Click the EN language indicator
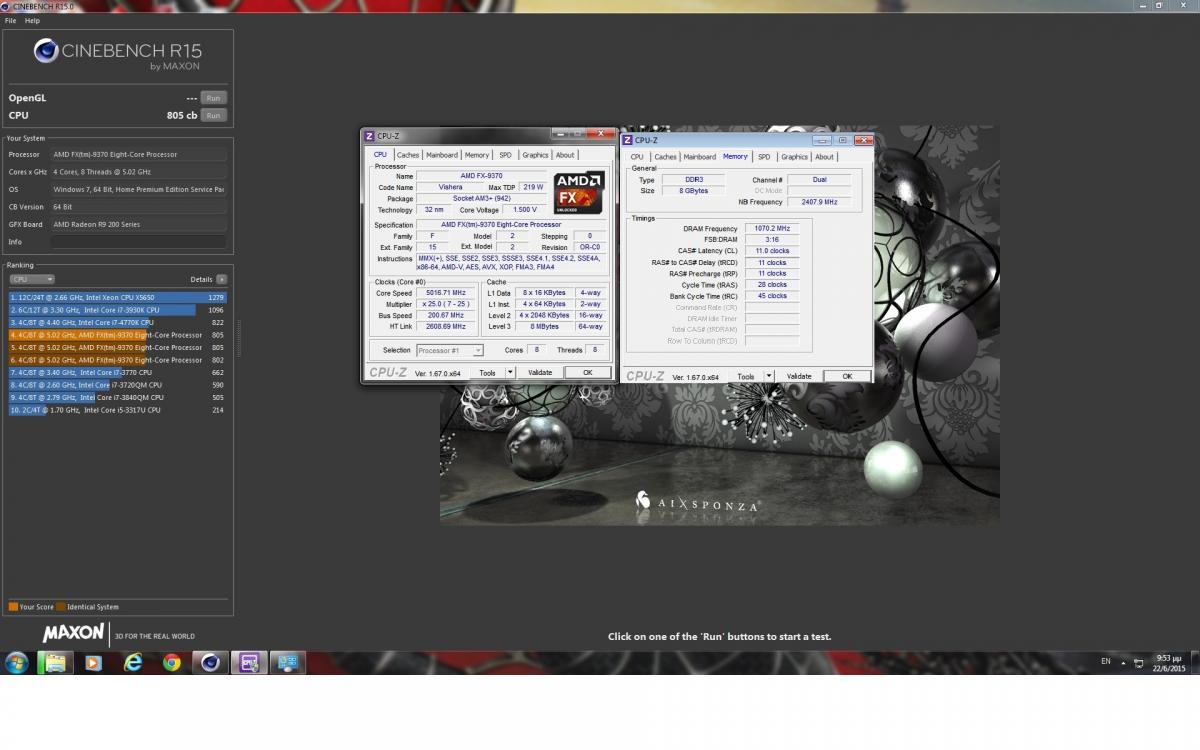Image resolution: width=1200 pixels, height=750 pixels. 1105,662
